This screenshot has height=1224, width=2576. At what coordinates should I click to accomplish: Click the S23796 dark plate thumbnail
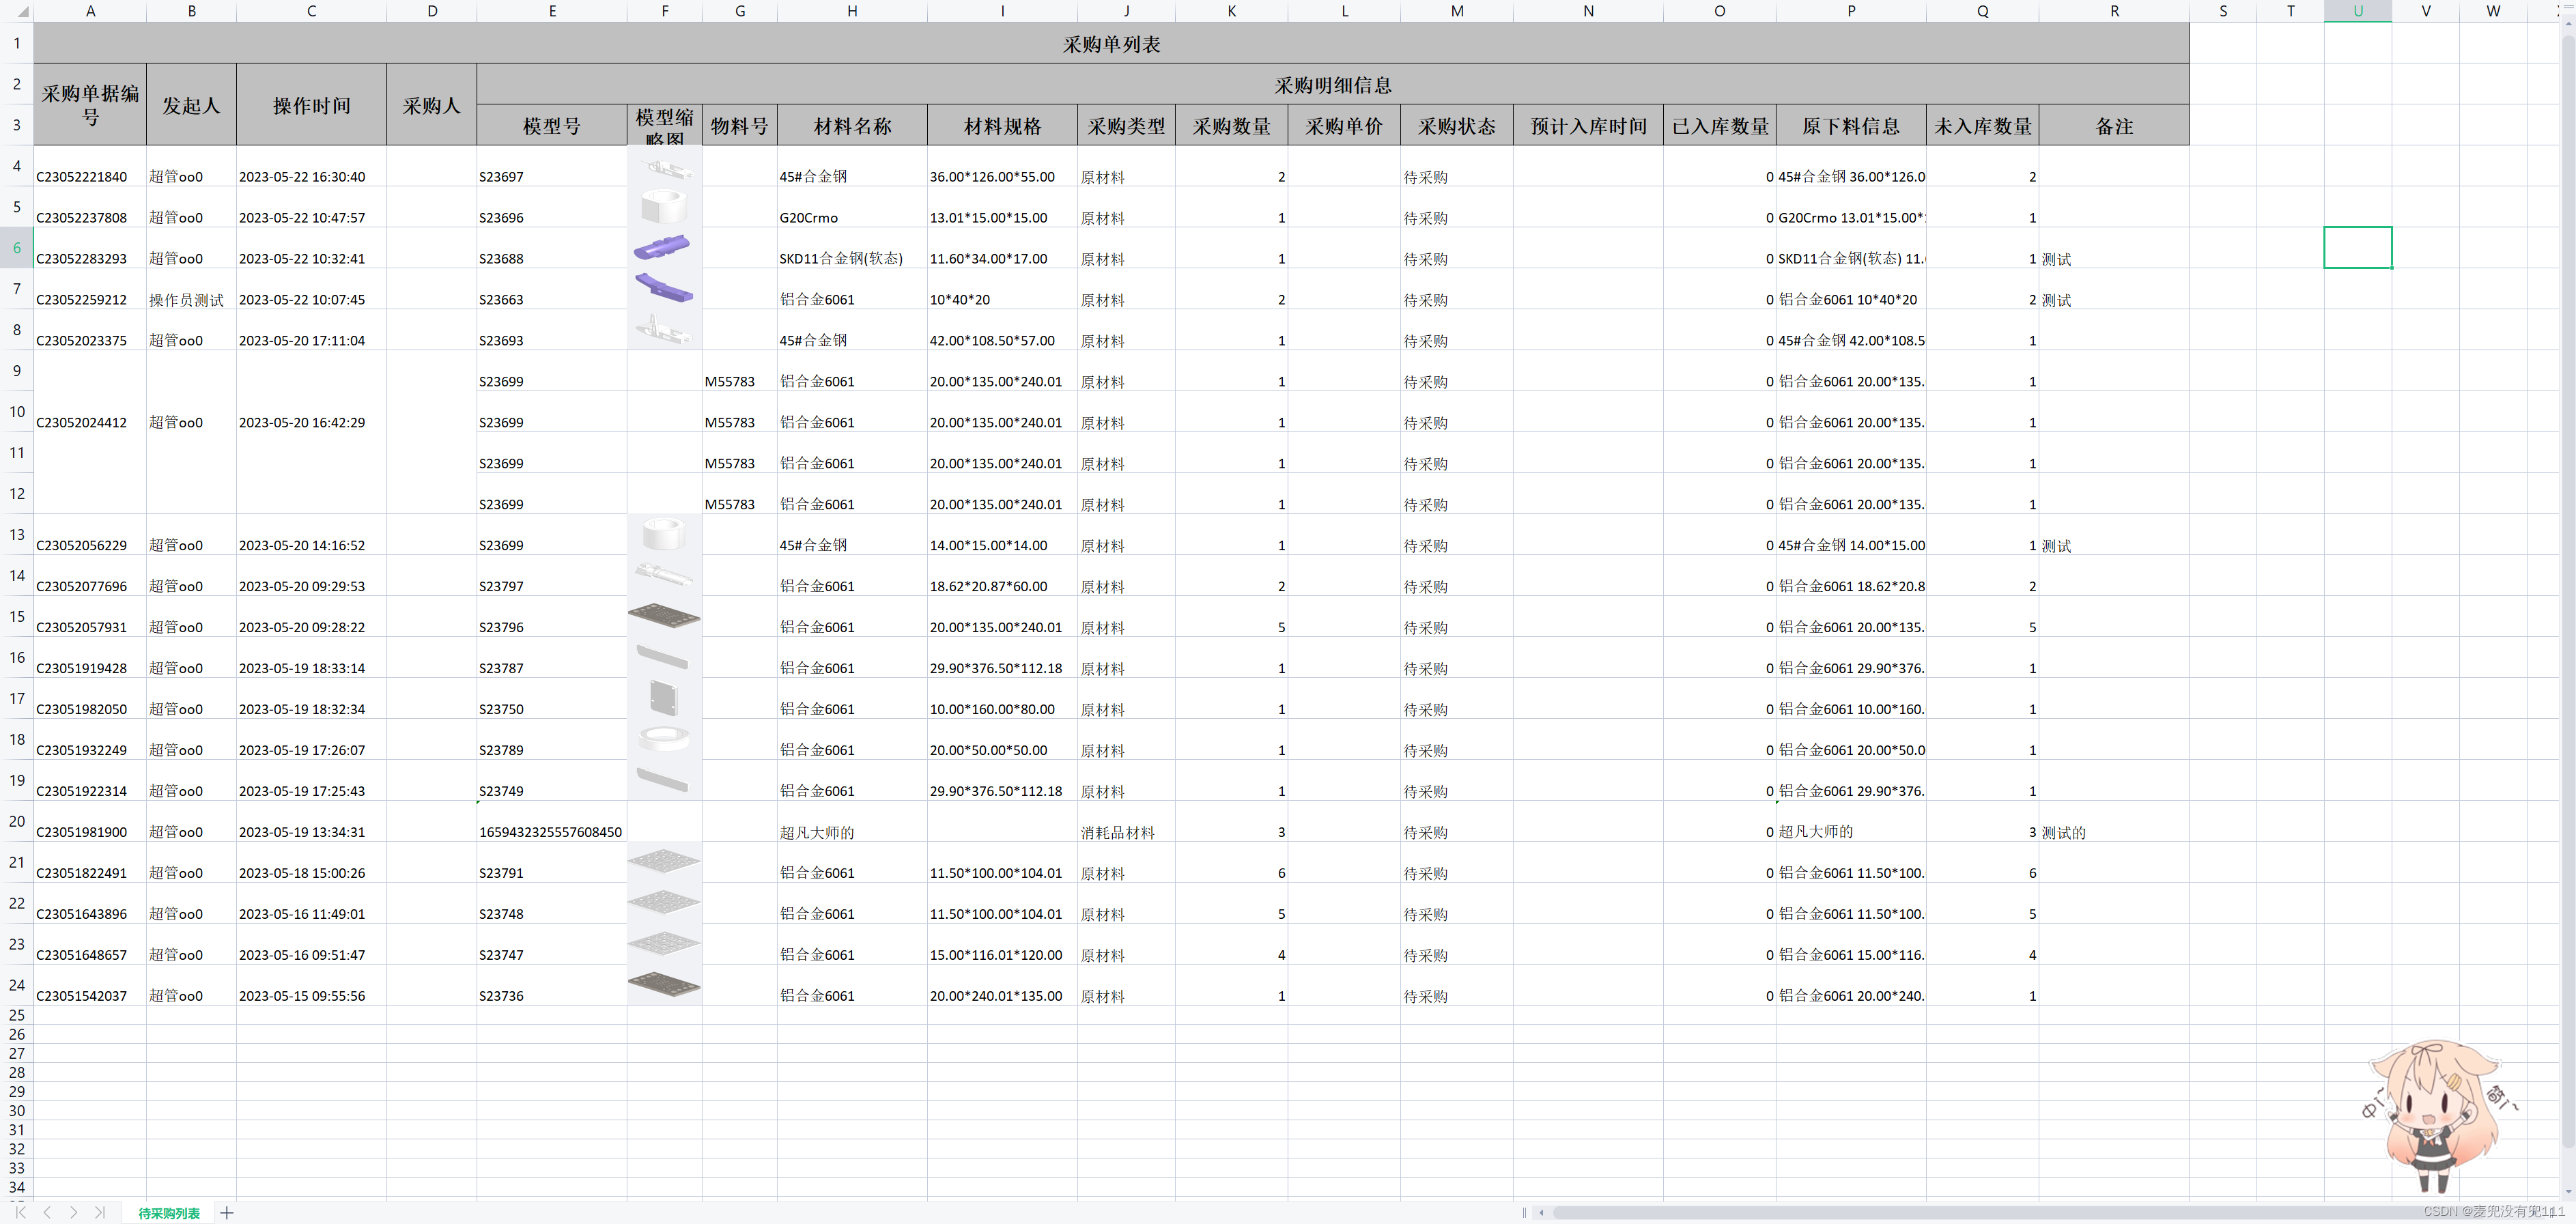click(664, 616)
